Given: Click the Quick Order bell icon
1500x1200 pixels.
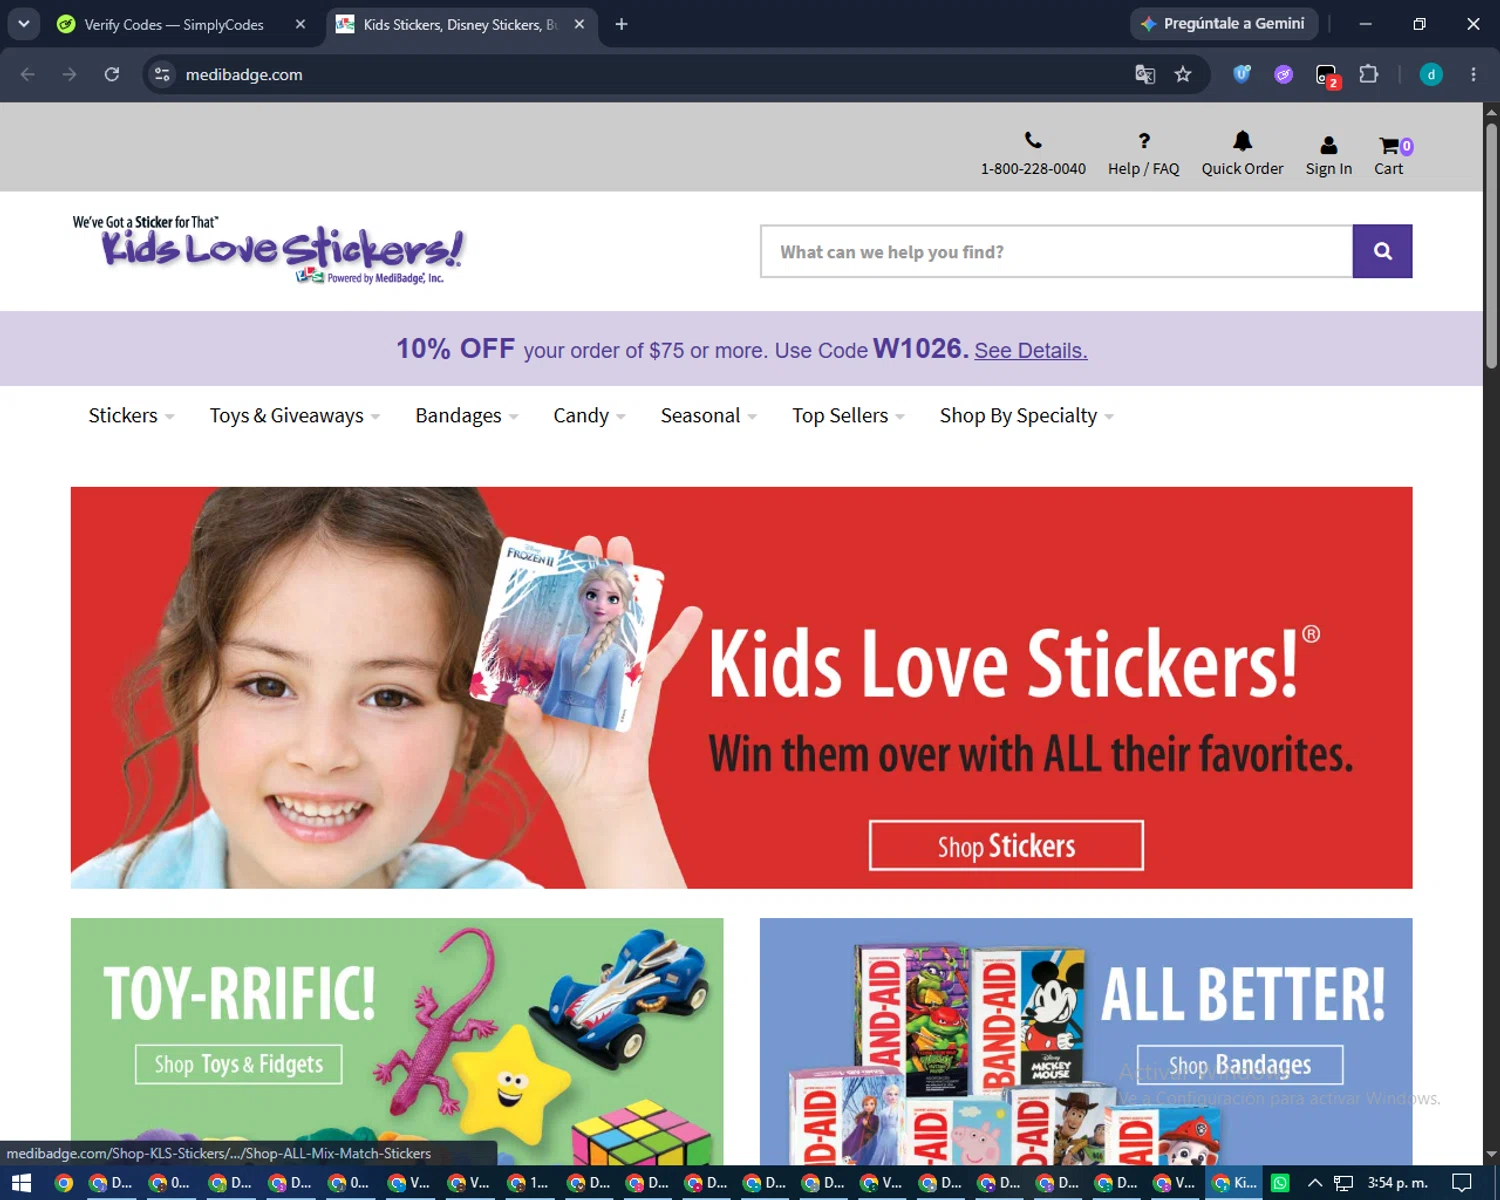Looking at the screenshot, I should (1242, 141).
